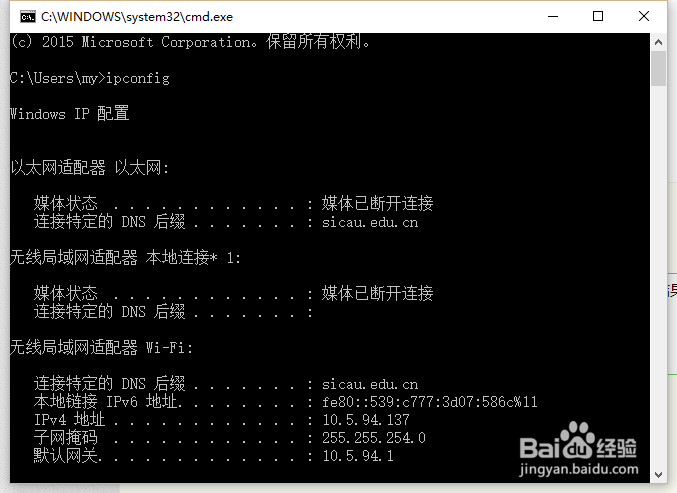Image resolution: width=677 pixels, height=493 pixels.
Task: Click the 本地连接* 1 adapter heading
Action: pyautogui.click(x=193, y=258)
